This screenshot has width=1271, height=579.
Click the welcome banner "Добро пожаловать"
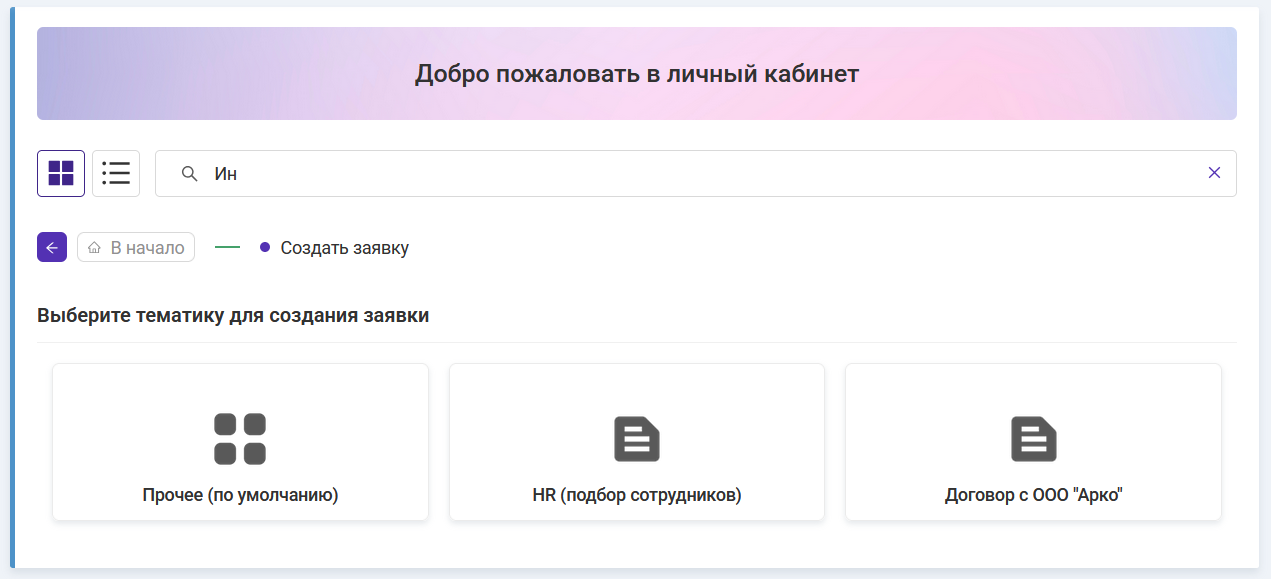(637, 74)
